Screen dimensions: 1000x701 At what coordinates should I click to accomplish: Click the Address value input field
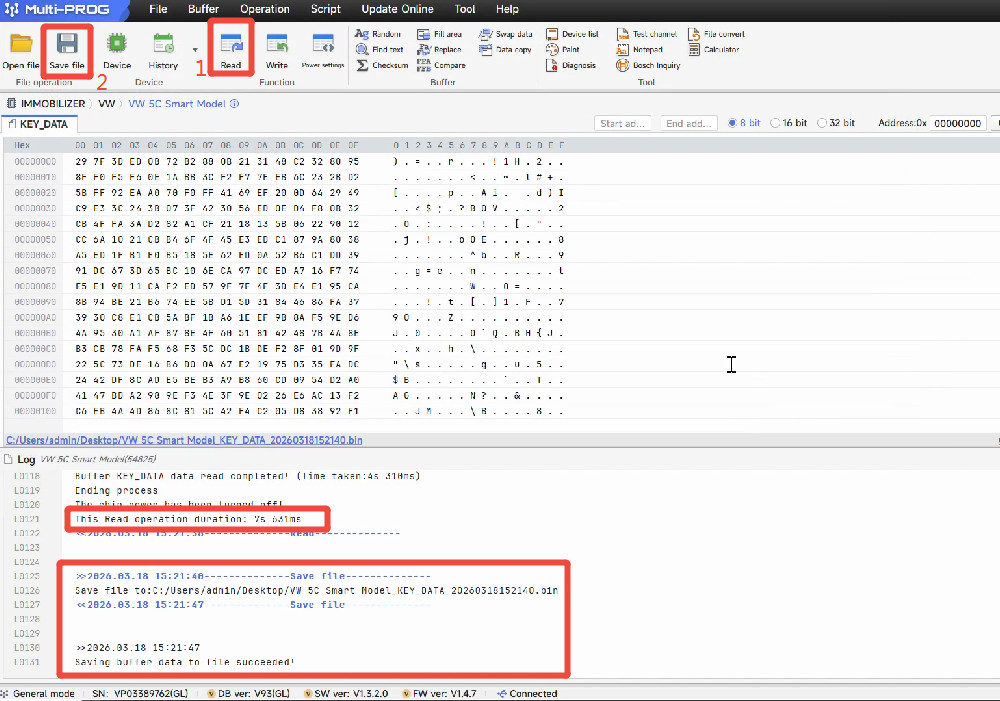(956, 123)
